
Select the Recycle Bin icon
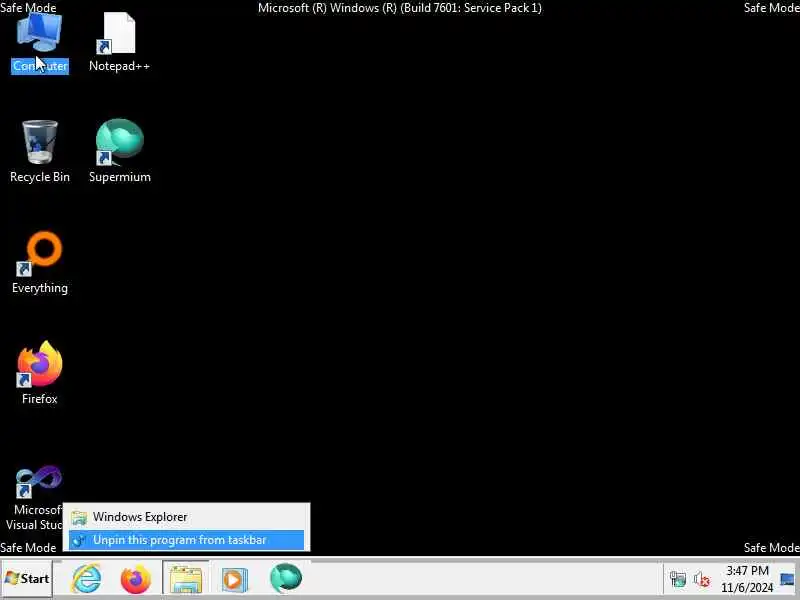39,152
